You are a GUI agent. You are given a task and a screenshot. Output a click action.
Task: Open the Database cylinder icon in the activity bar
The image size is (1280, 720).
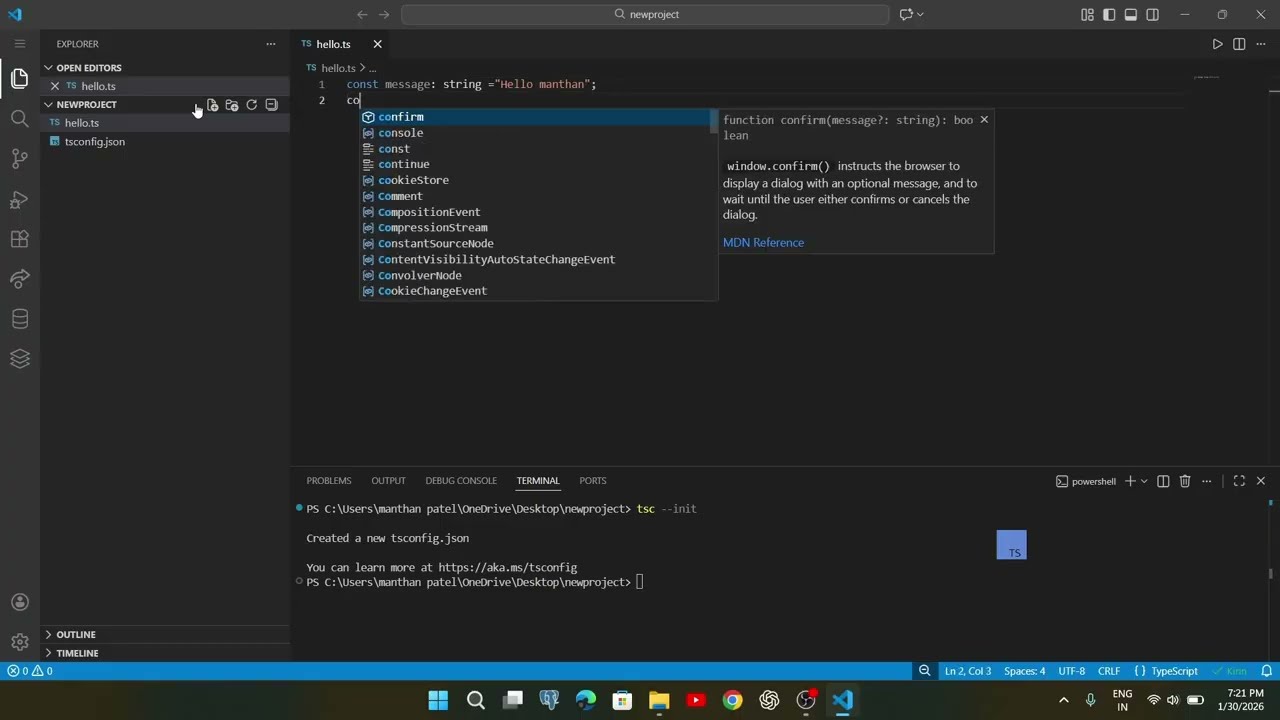pyautogui.click(x=19, y=319)
